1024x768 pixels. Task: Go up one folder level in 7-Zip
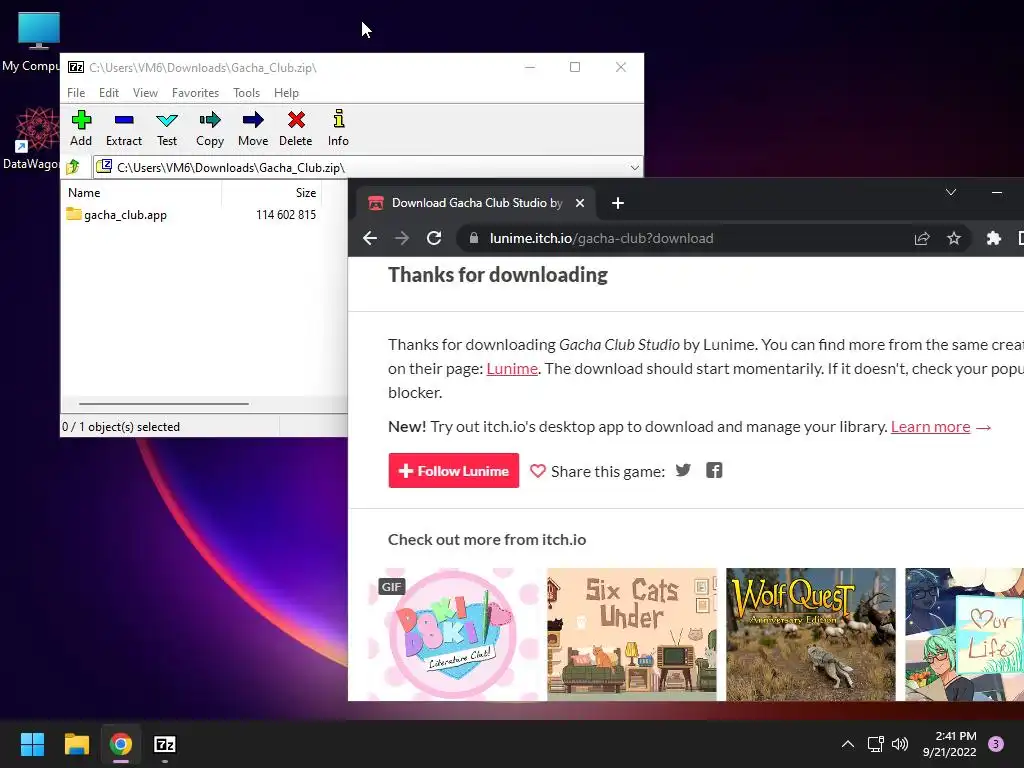click(x=73, y=167)
